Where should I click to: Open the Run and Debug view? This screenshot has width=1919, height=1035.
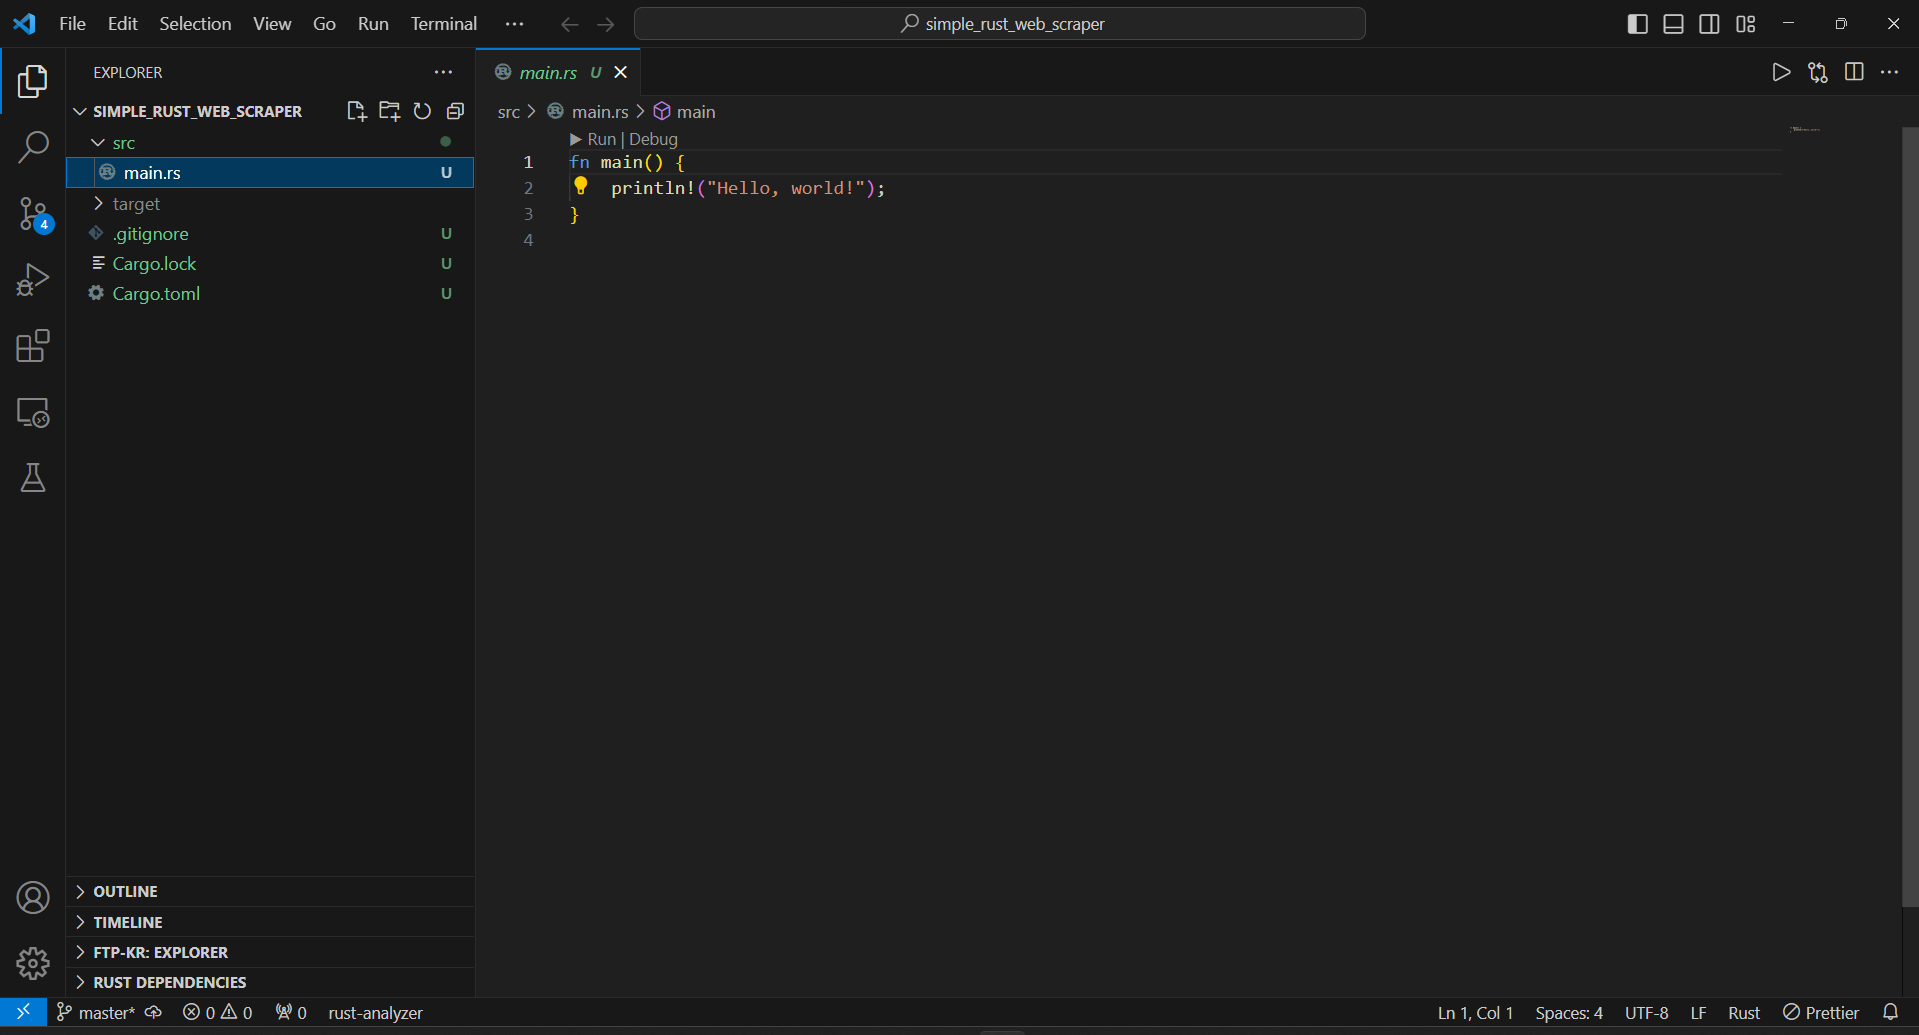click(33, 280)
